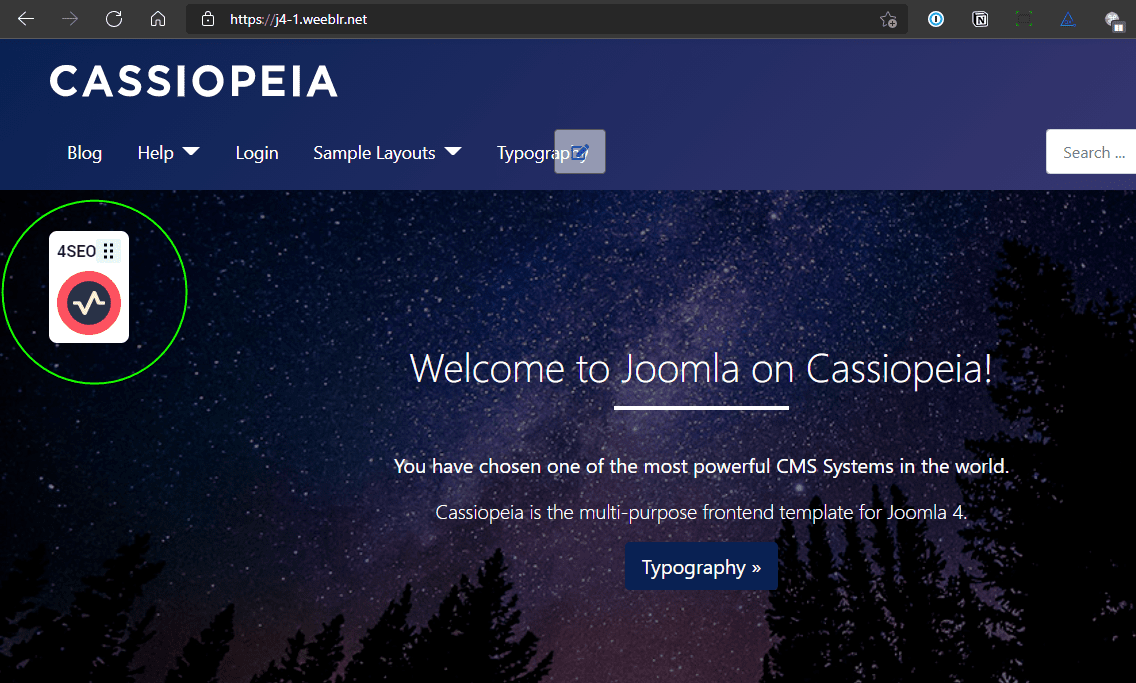Click the edit module pencil icon

[x=580, y=152]
